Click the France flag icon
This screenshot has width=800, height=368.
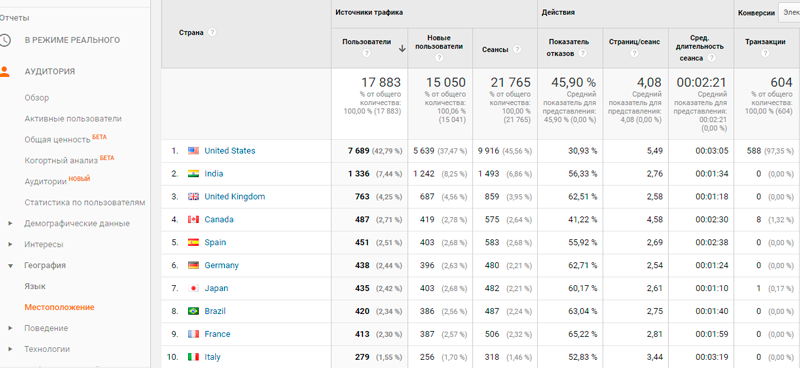[193, 334]
